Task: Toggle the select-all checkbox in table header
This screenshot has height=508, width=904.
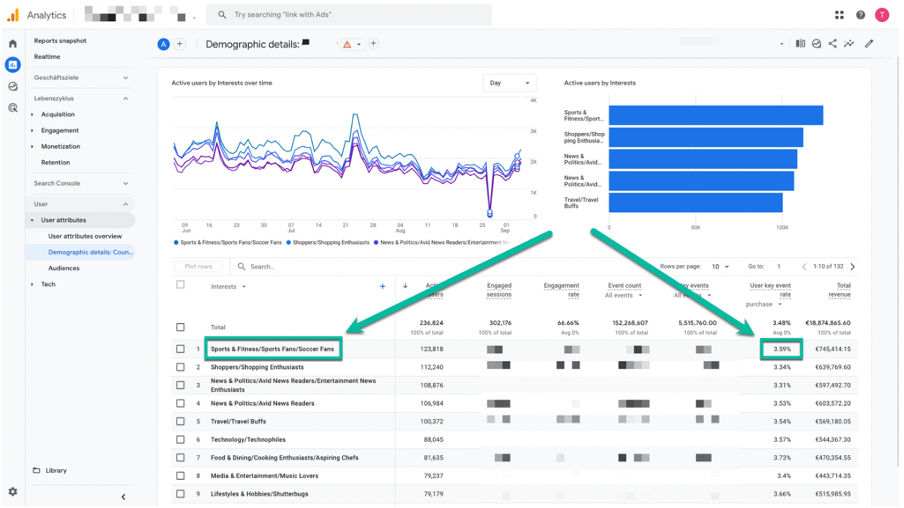Action: 180,284
